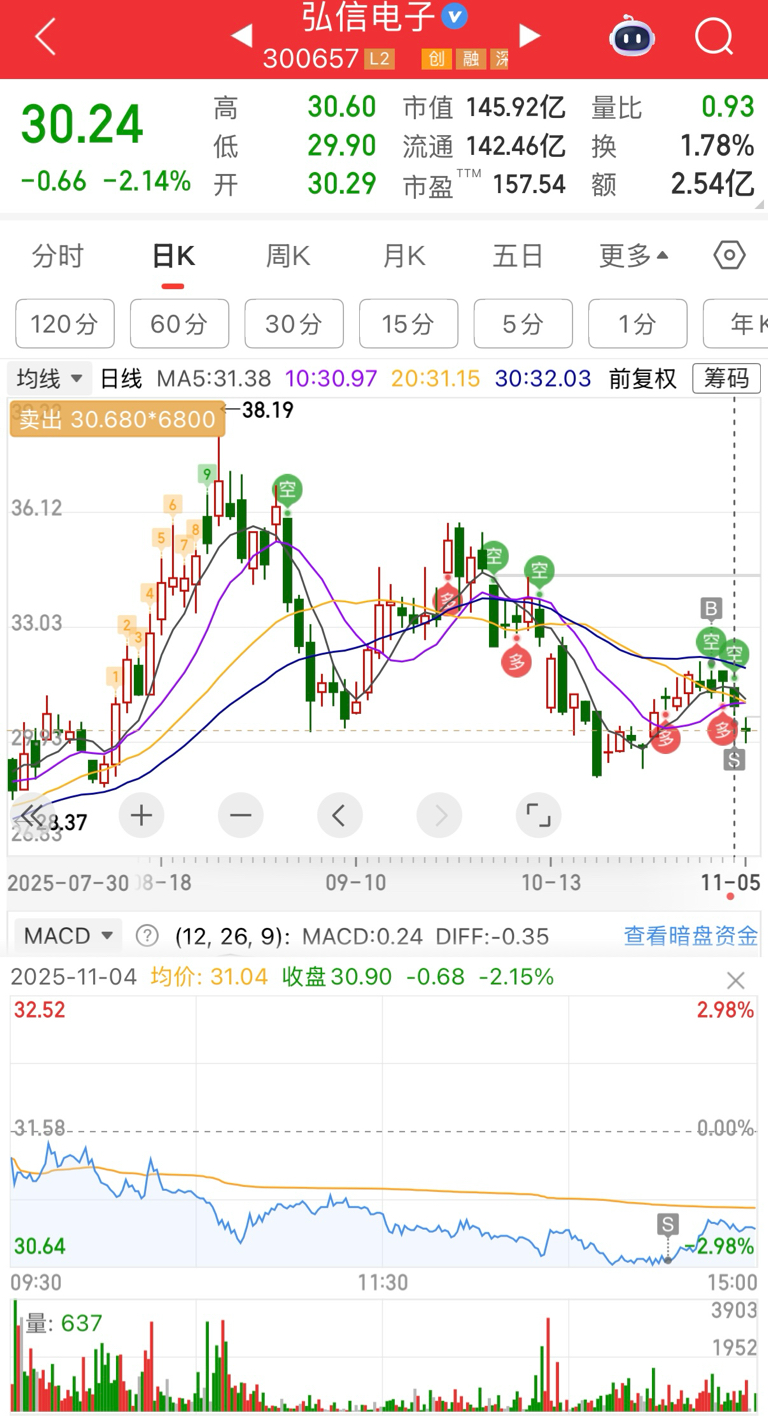The height and width of the screenshot is (1424, 768).
Task: Select the 日K tab
Action: tap(173, 256)
